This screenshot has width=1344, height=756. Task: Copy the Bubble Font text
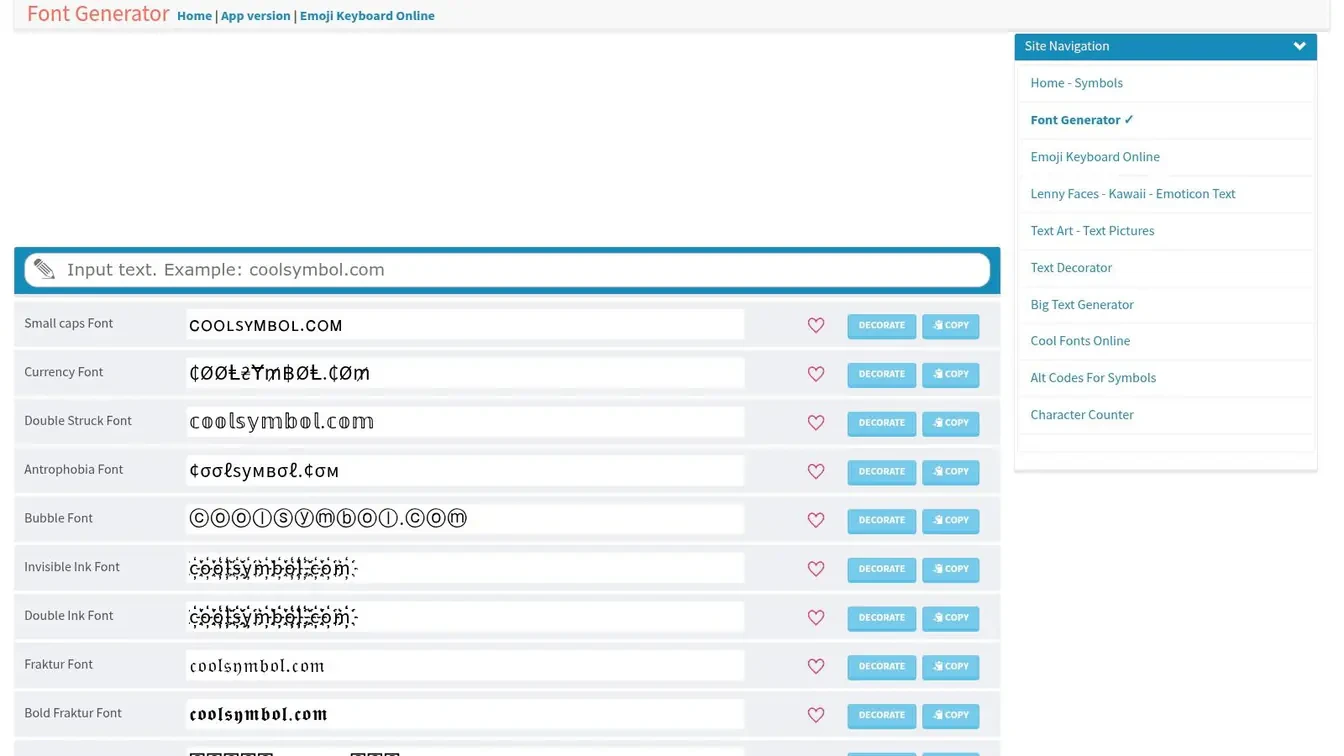click(x=950, y=520)
